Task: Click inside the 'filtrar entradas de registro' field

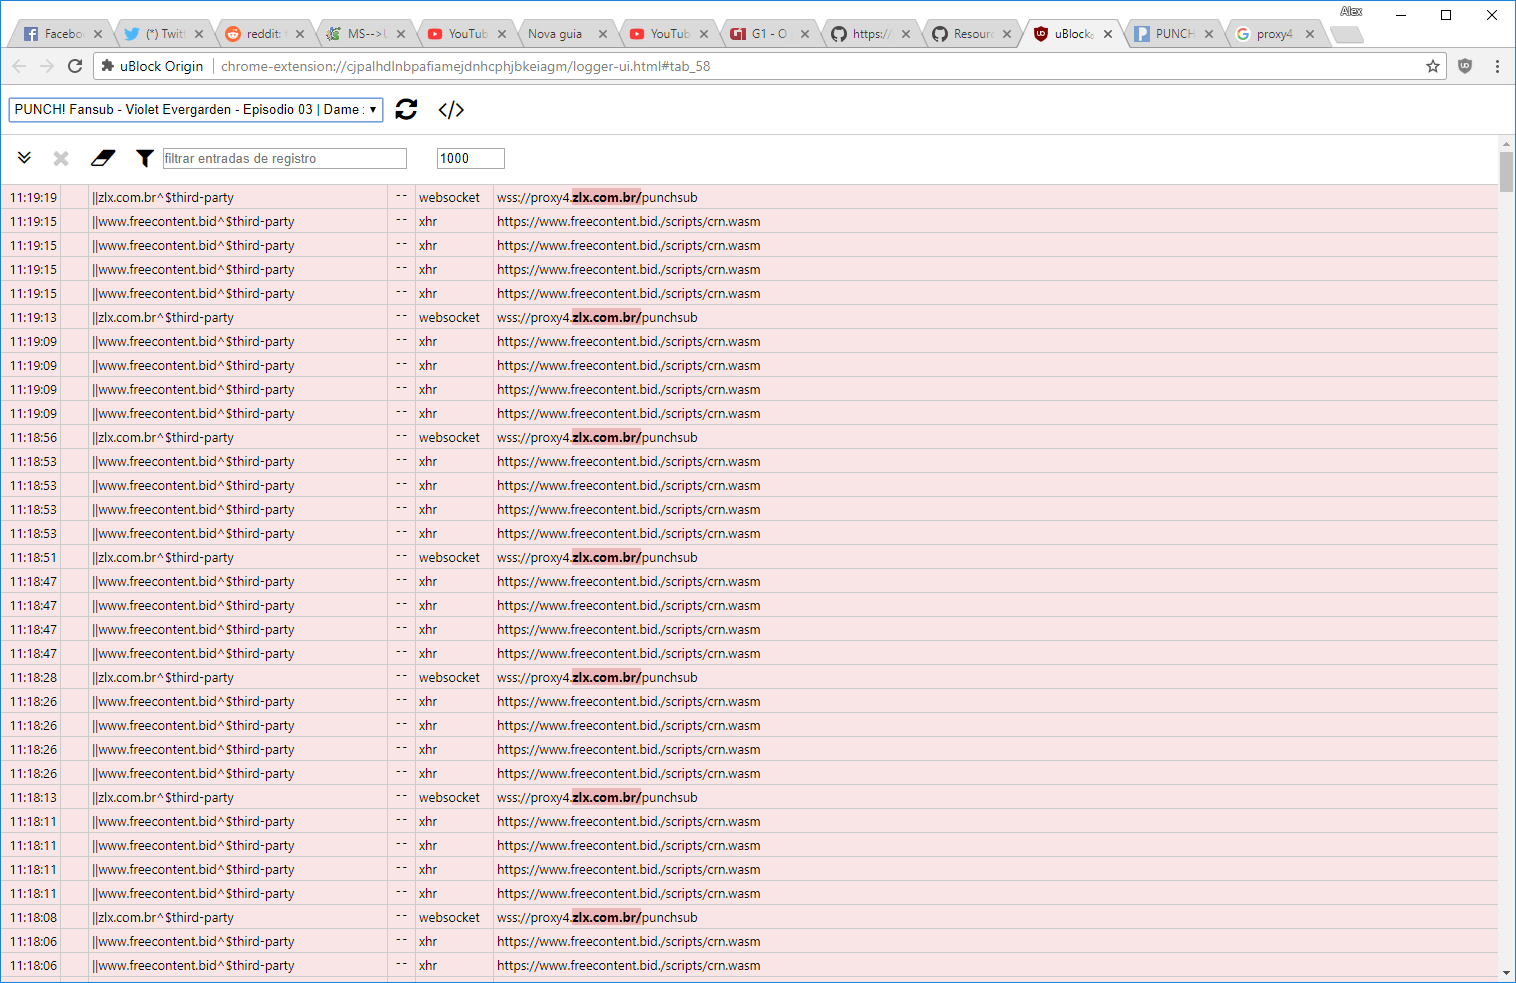Action: click(284, 157)
